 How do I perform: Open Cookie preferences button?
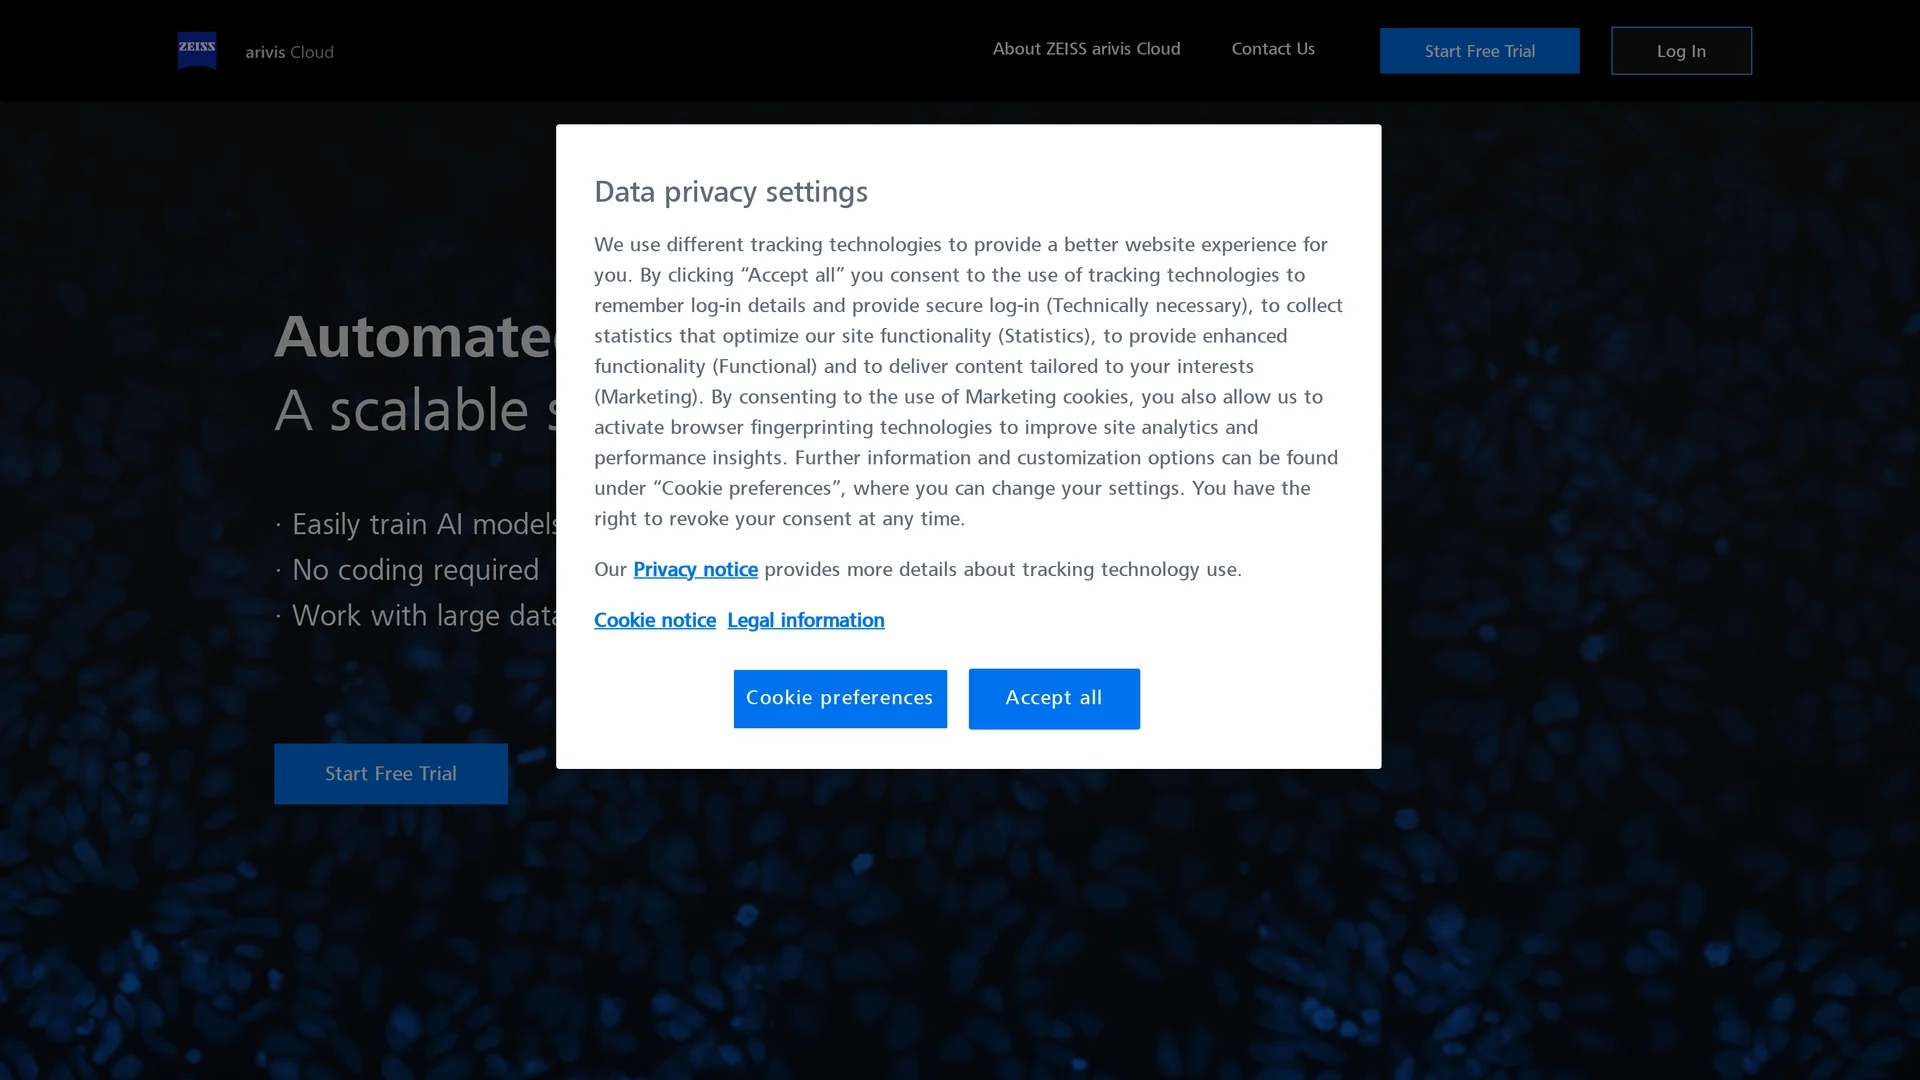pos(840,699)
